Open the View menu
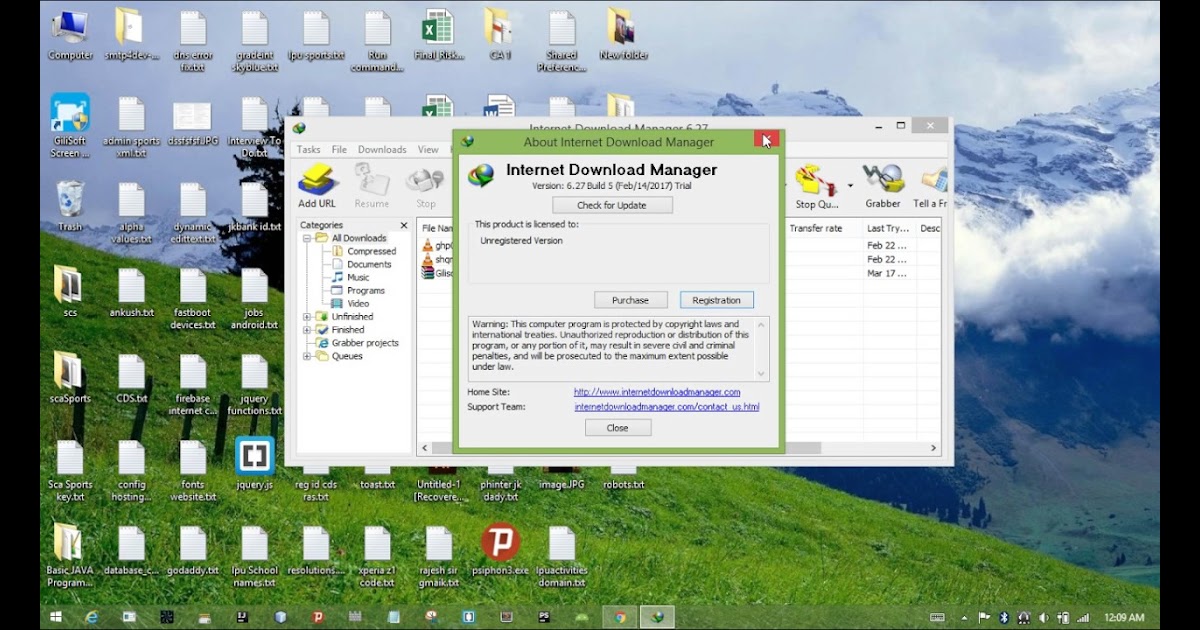Screen dimensions: 1200x630 click(x=428, y=149)
